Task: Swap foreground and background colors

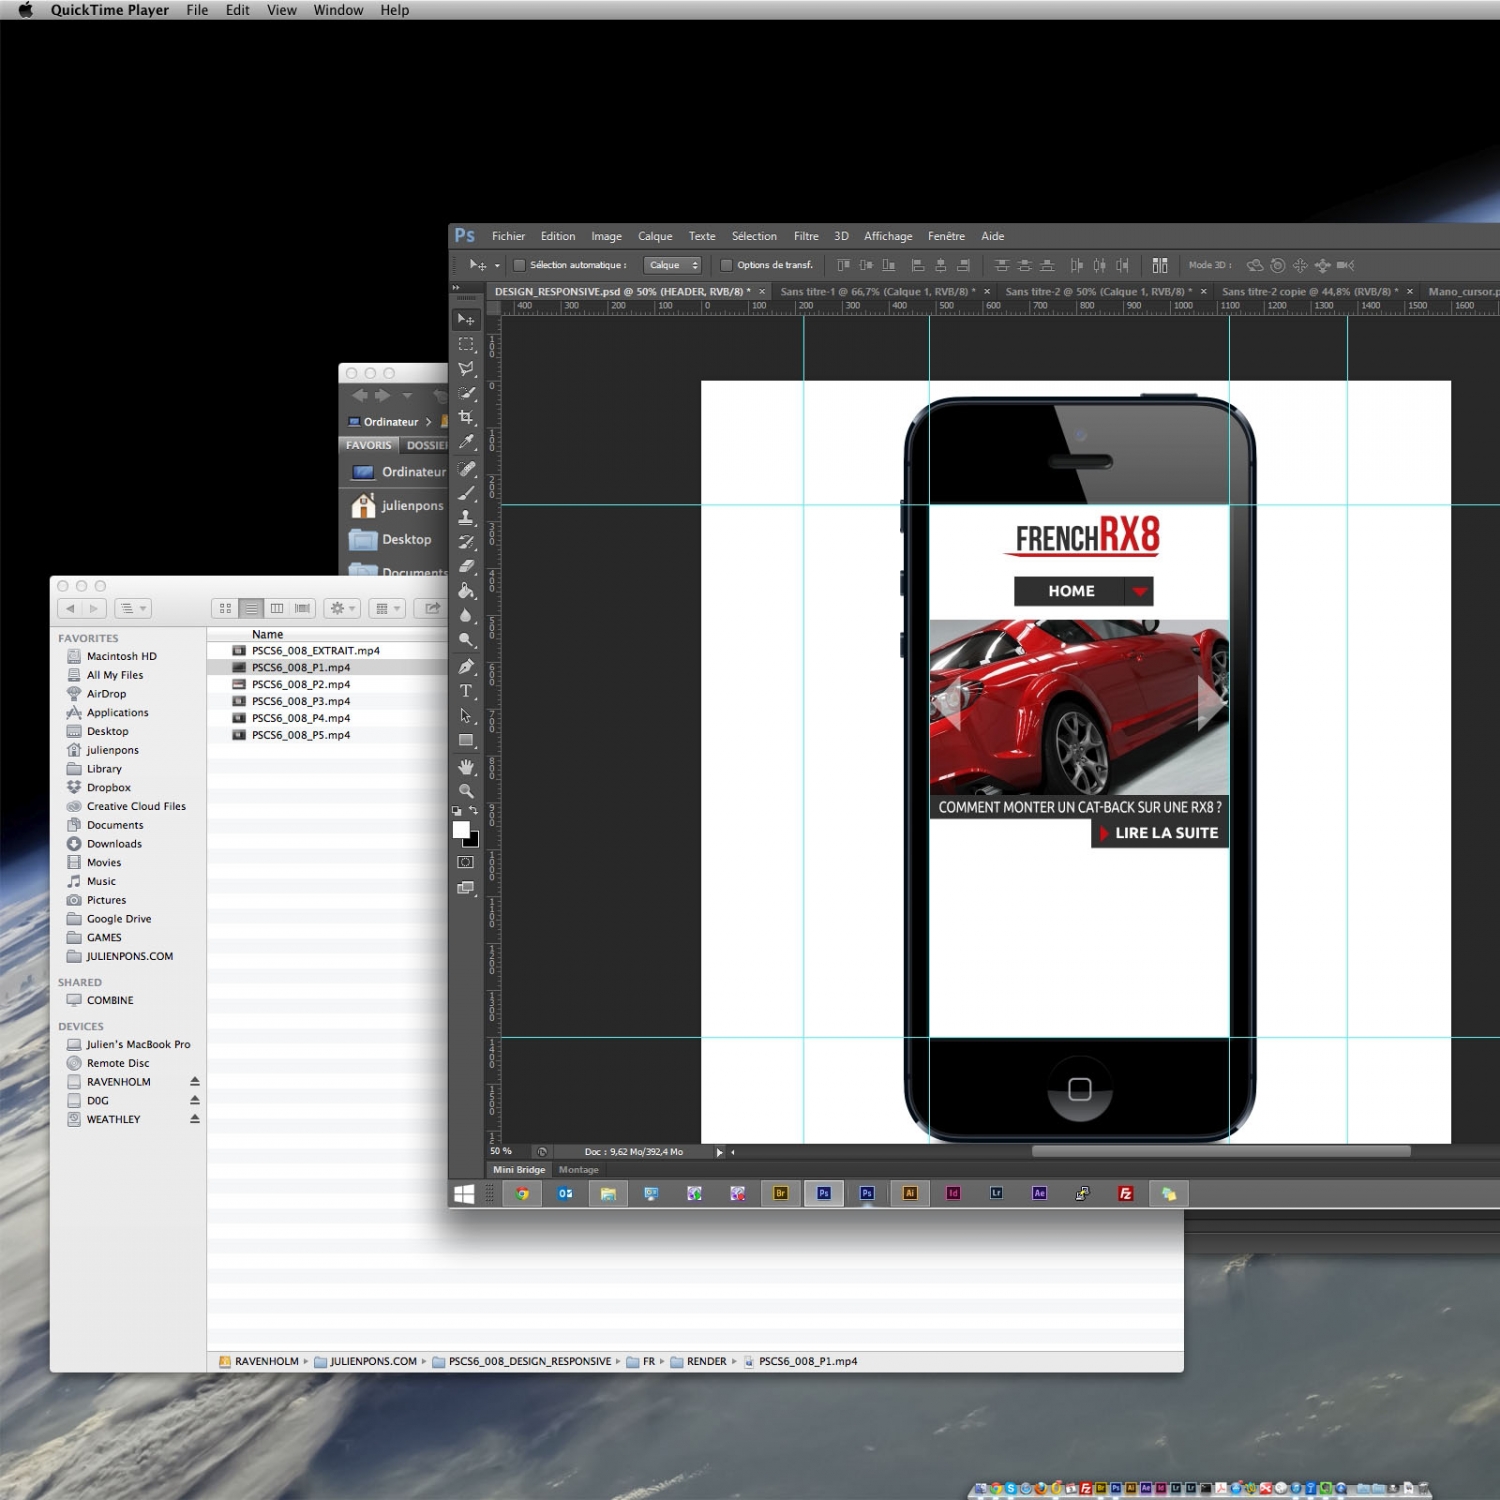Action: tap(474, 810)
